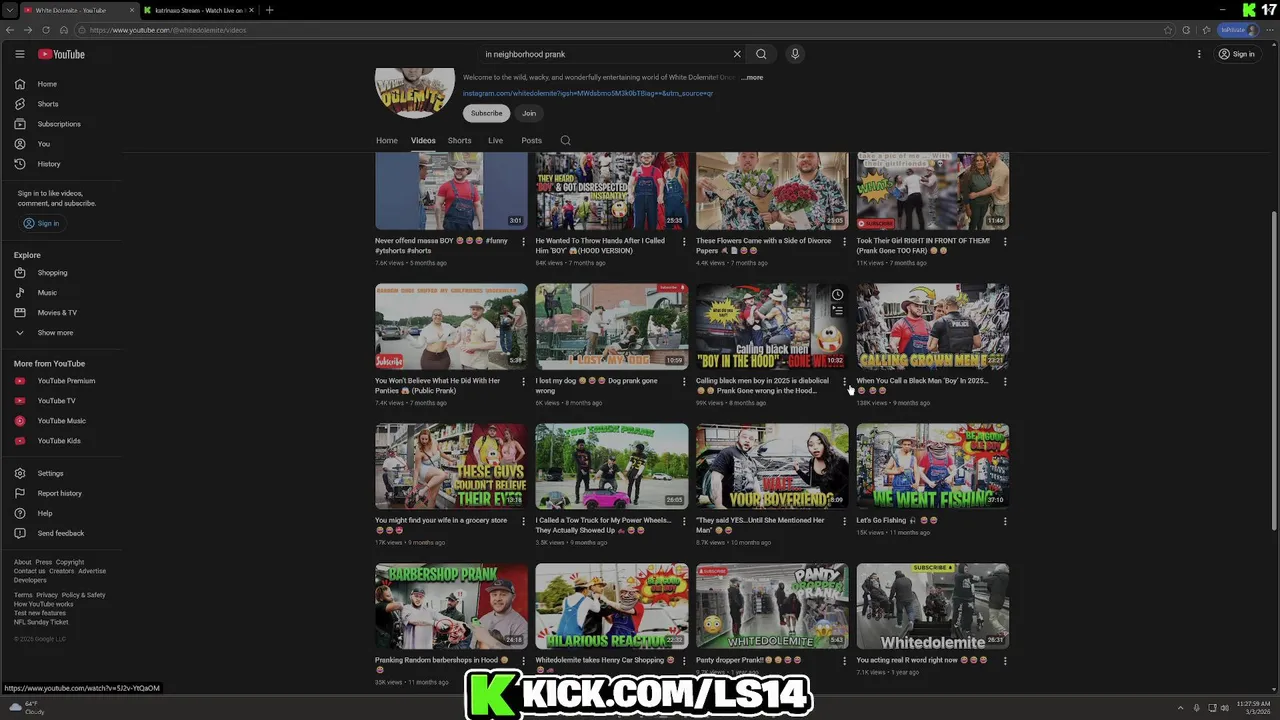Screen dimensions: 1280x720
Task: Reload the page with browser refresh button
Action: click(x=46, y=30)
